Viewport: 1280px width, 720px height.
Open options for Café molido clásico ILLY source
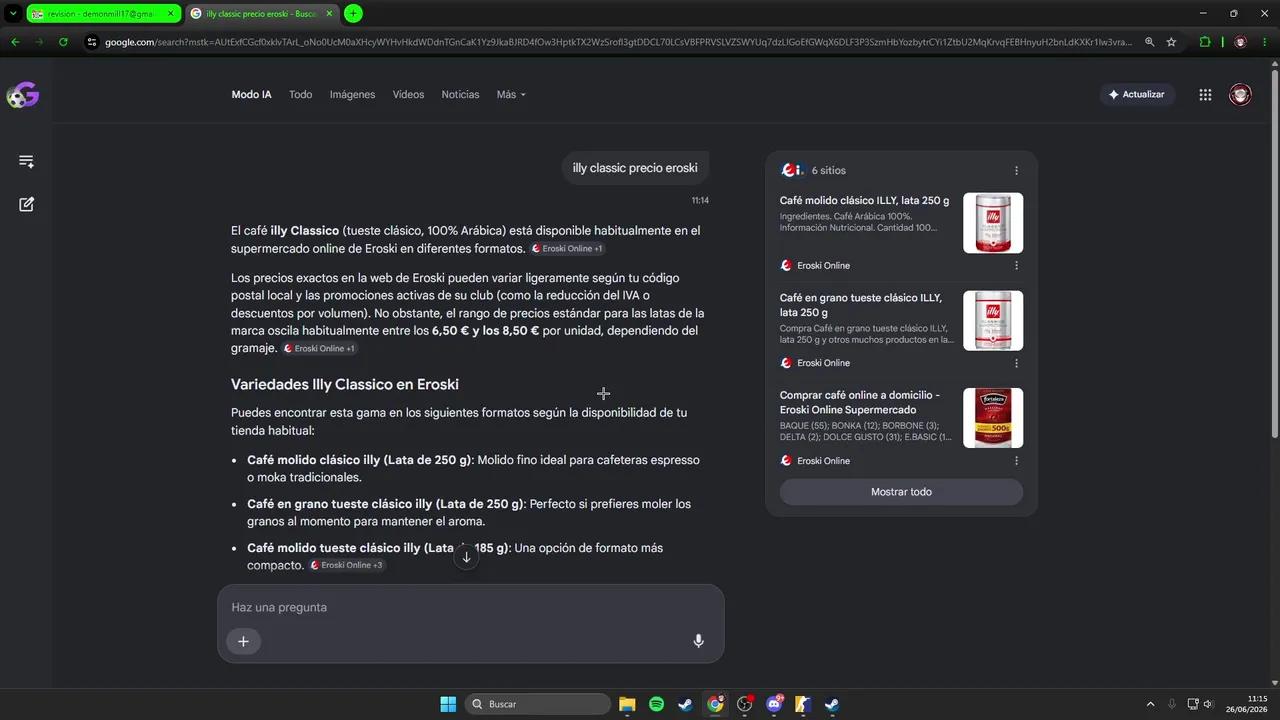pos(1016,266)
